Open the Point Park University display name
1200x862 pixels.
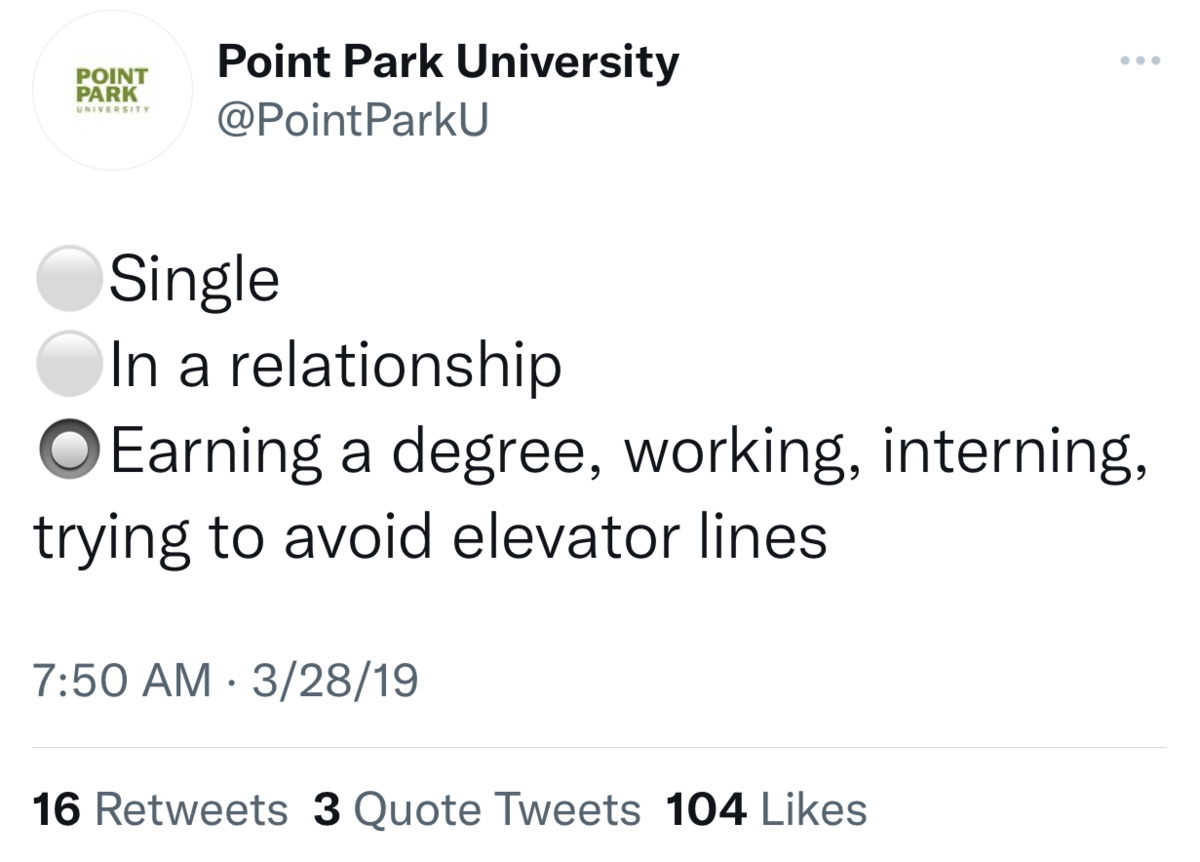448,64
